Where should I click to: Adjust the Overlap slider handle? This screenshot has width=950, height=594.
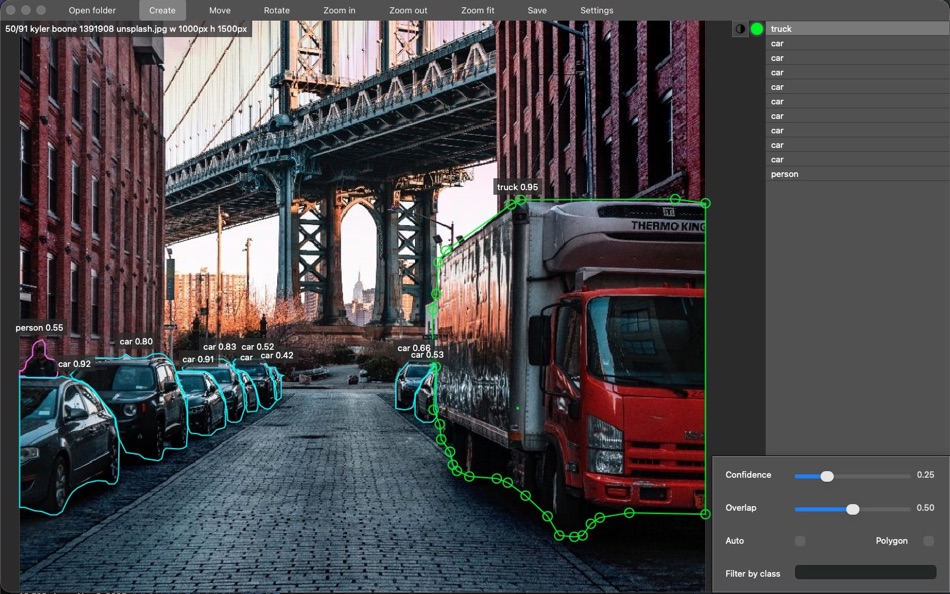click(852, 509)
